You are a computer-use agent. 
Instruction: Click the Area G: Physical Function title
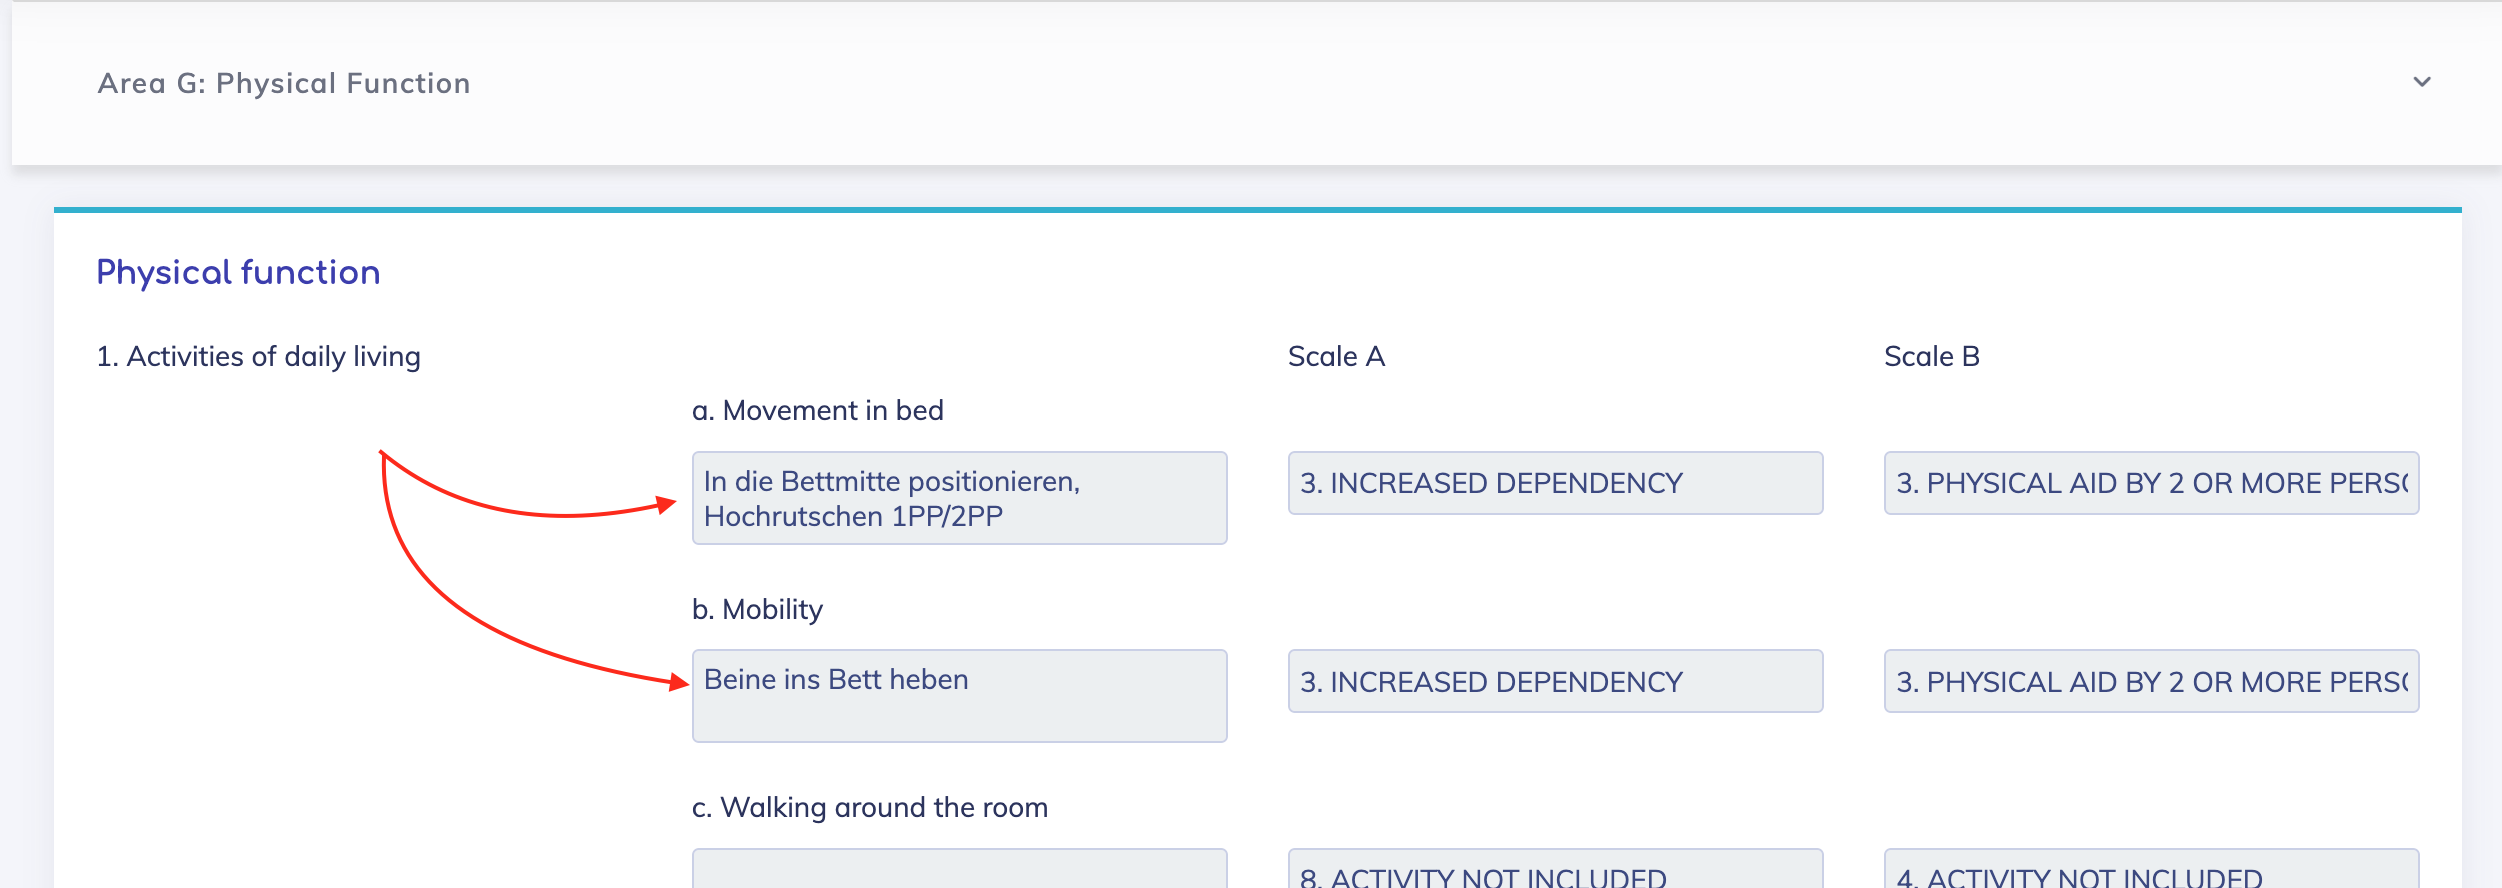pyautogui.click(x=284, y=83)
